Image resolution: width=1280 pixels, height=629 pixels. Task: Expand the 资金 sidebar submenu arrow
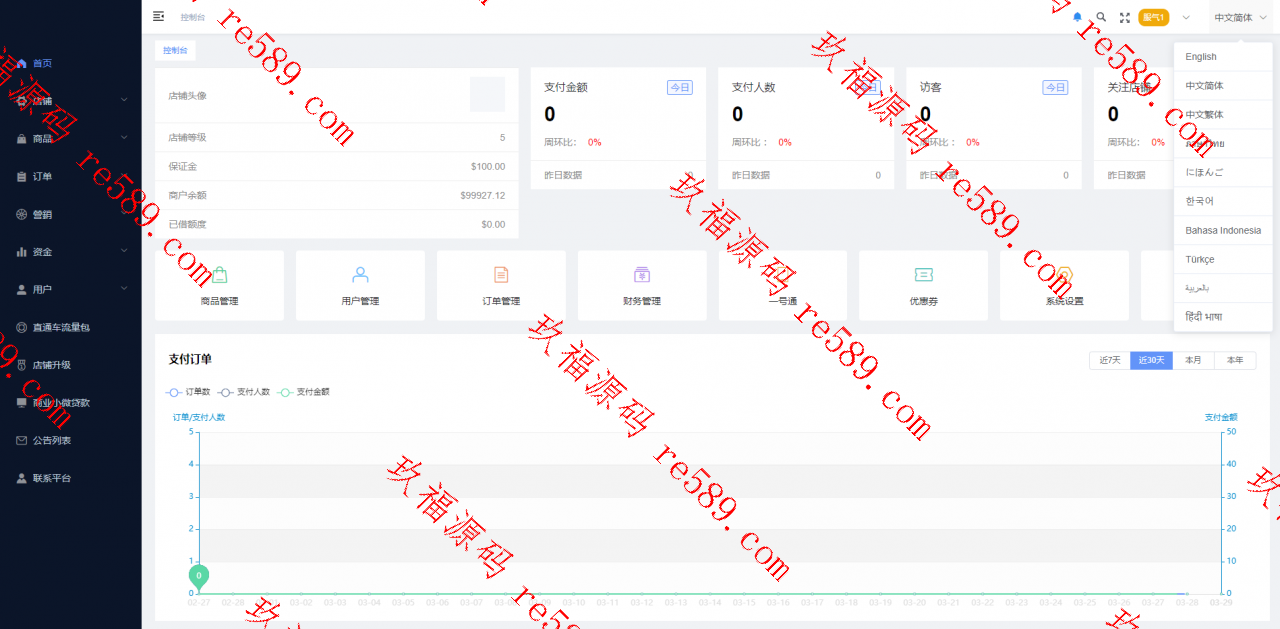[x=124, y=251]
